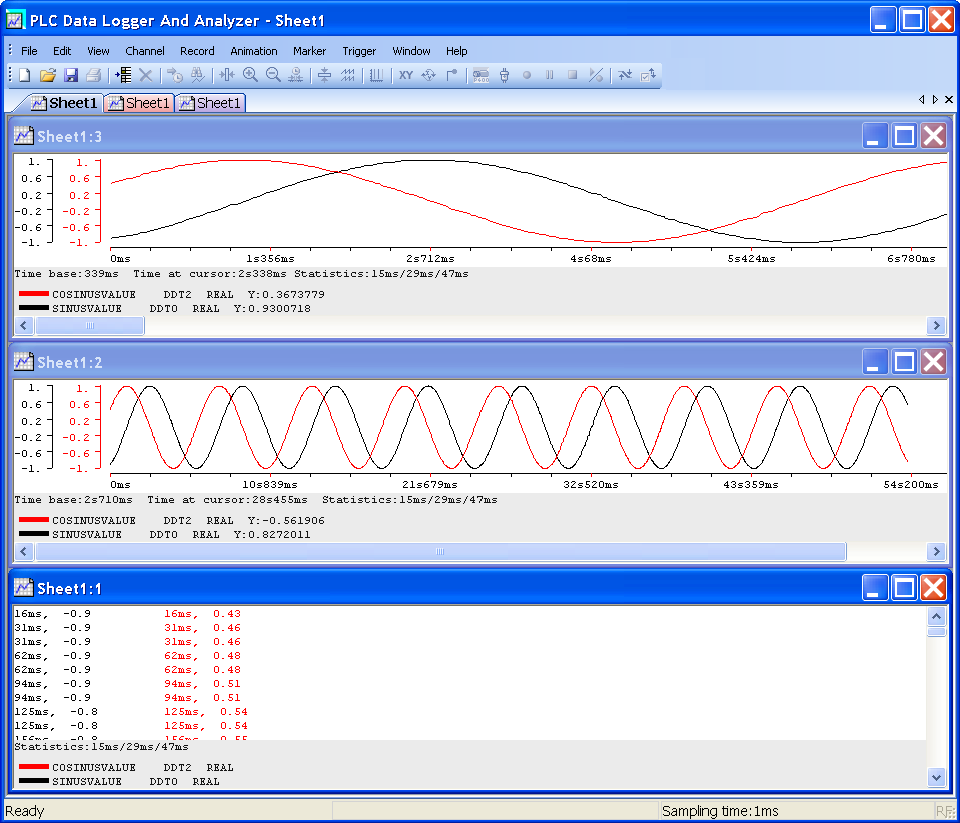
Task: Open the File menu
Action: pyautogui.click(x=29, y=51)
